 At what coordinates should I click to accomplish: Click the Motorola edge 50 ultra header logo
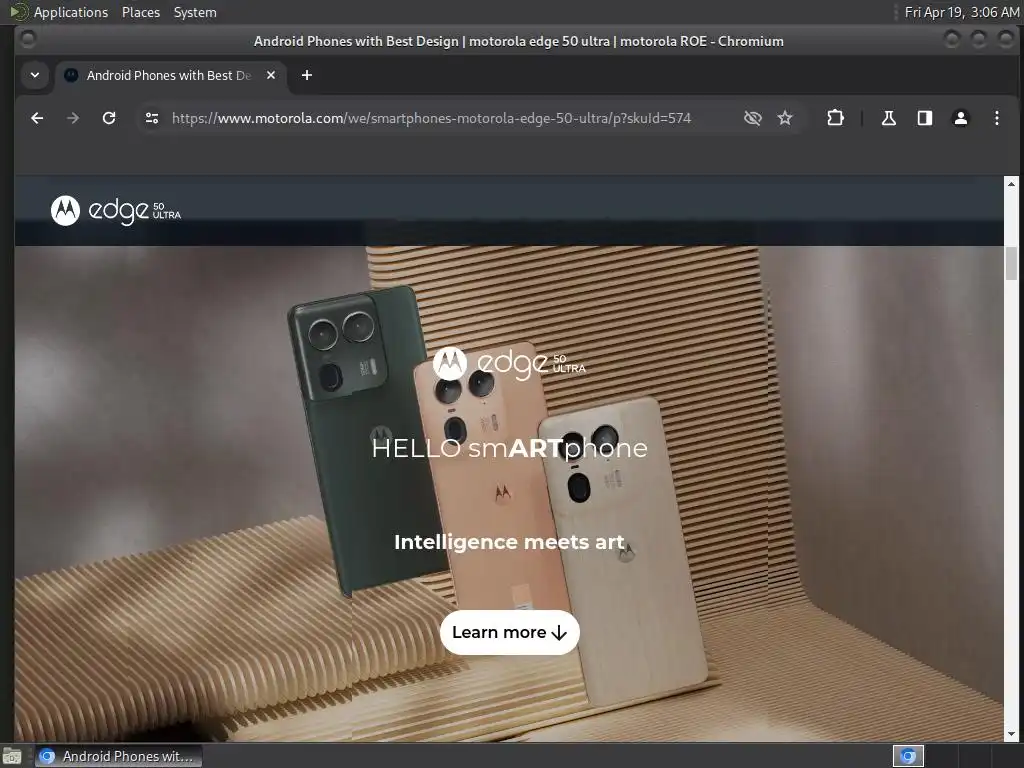point(116,210)
